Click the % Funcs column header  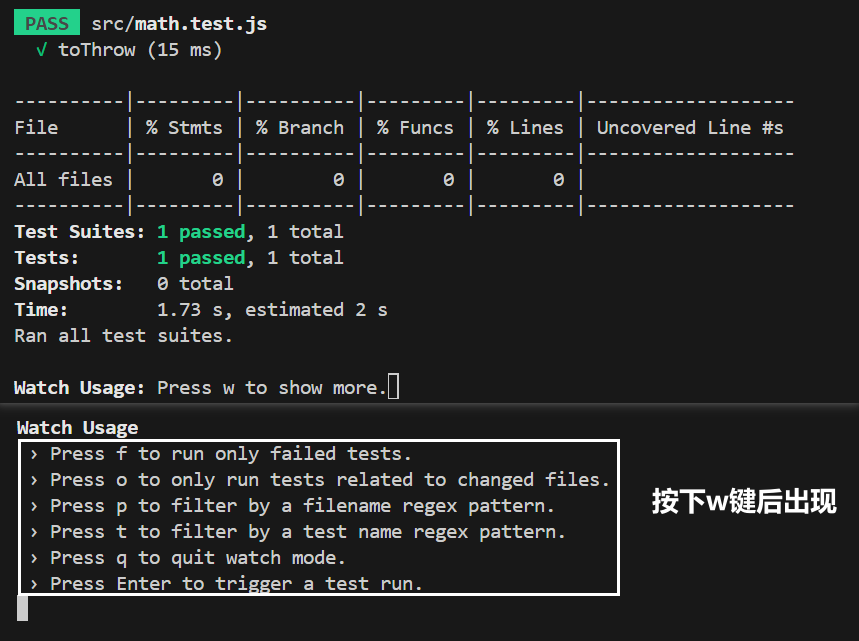click(x=415, y=128)
